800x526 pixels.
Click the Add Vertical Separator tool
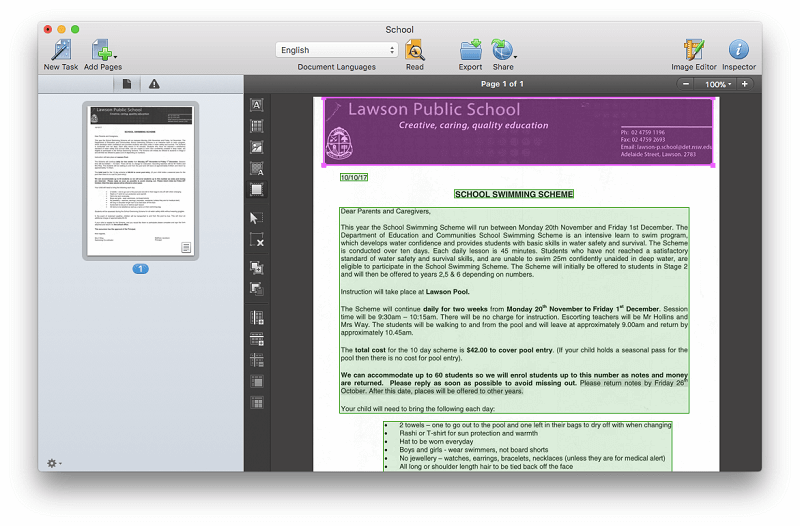click(x=257, y=318)
